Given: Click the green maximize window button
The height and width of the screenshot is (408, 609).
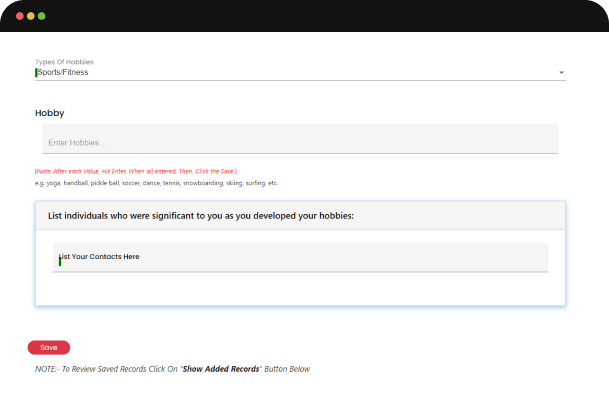Looking at the screenshot, I should (42, 17).
